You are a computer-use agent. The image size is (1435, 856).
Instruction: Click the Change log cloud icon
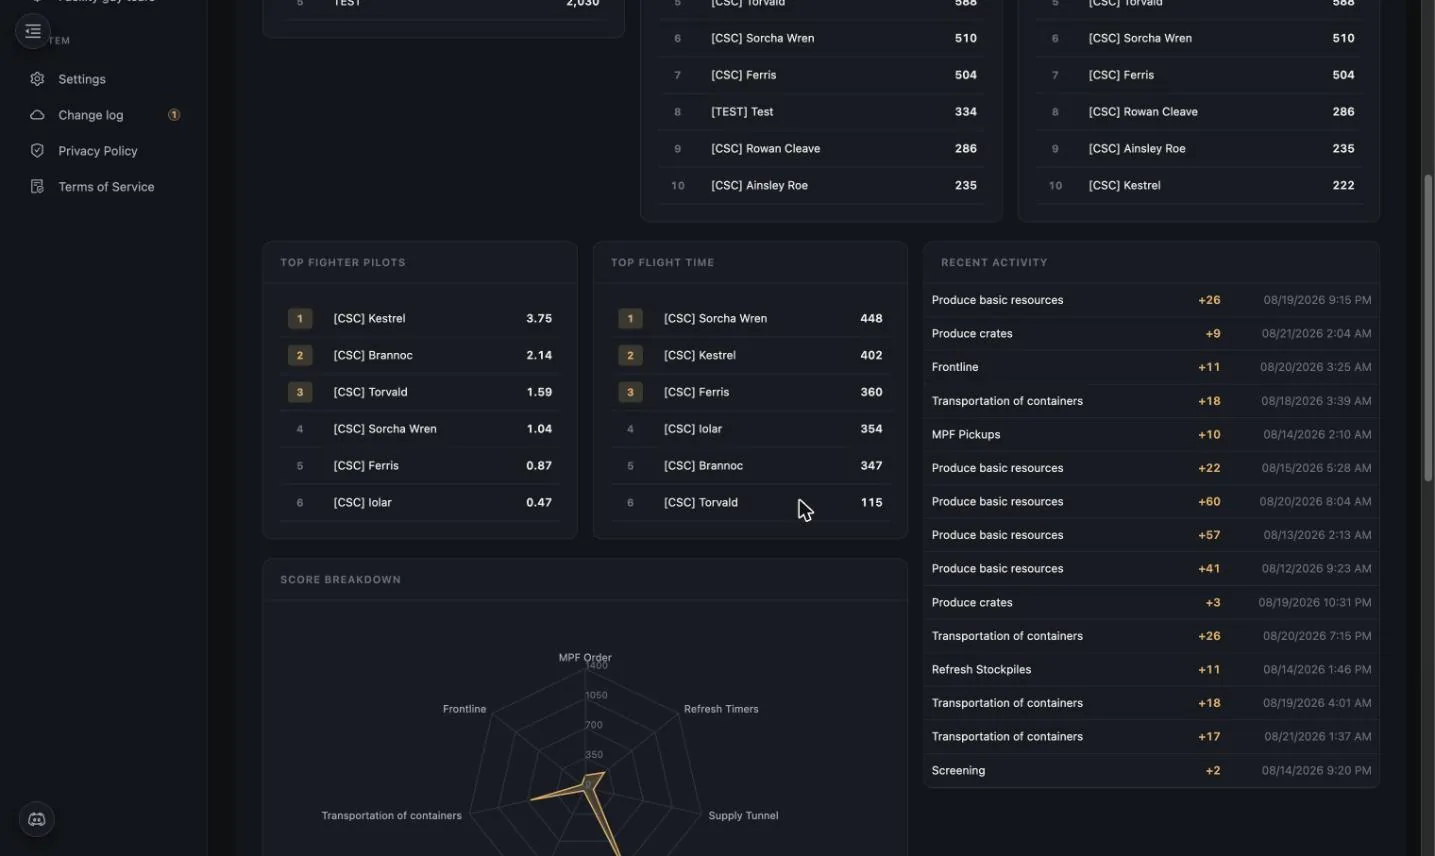tap(37, 115)
